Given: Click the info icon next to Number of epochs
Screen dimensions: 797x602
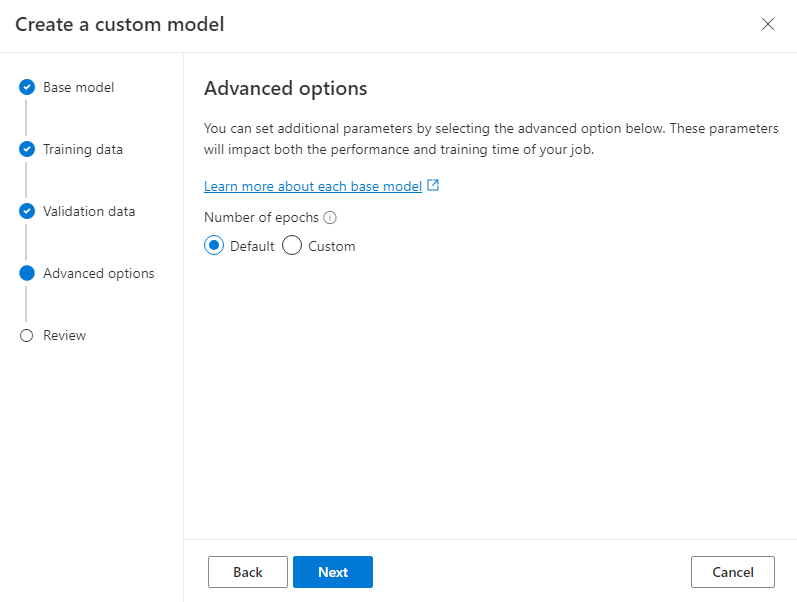Looking at the screenshot, I should [330, 217].
